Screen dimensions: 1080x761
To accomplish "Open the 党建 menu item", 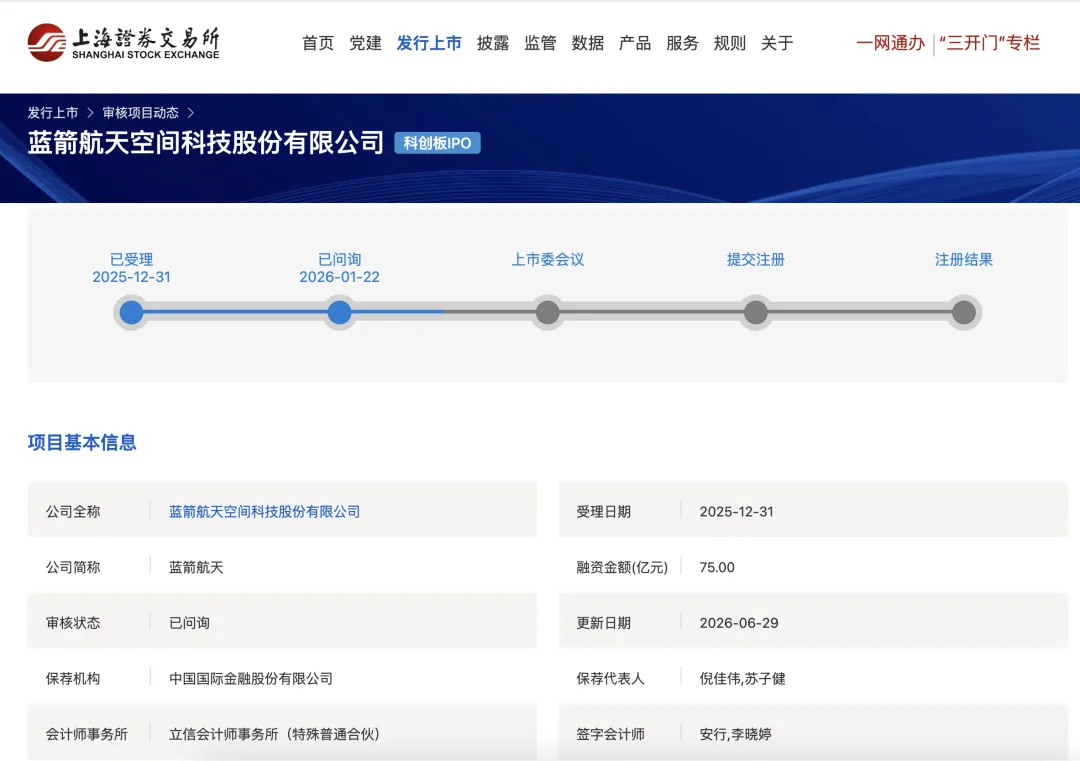I will pyautogui.click(x=365, y=43).
